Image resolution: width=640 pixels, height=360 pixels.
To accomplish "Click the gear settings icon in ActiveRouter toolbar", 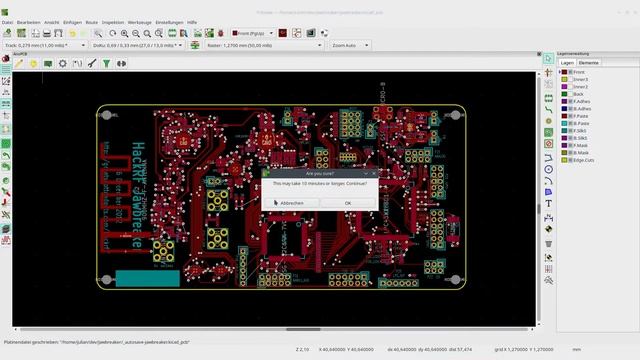I will pyautogui.click(x=62, y=63).
